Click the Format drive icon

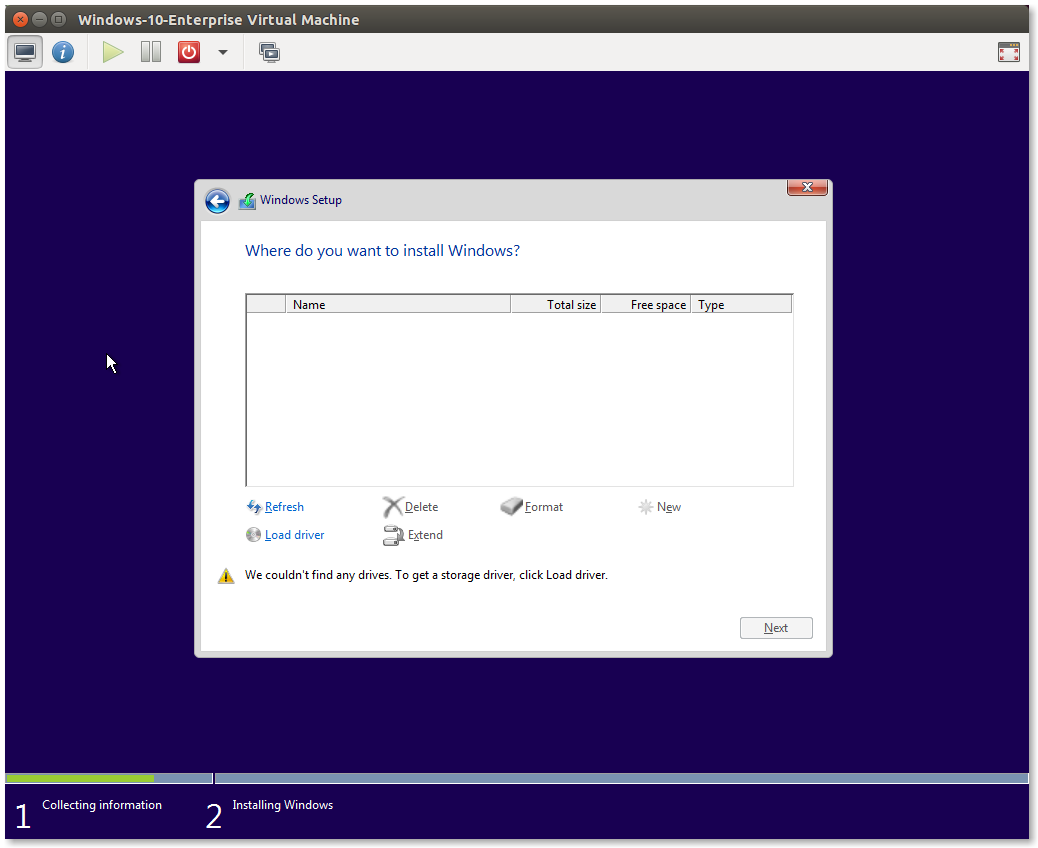(511, 506)
